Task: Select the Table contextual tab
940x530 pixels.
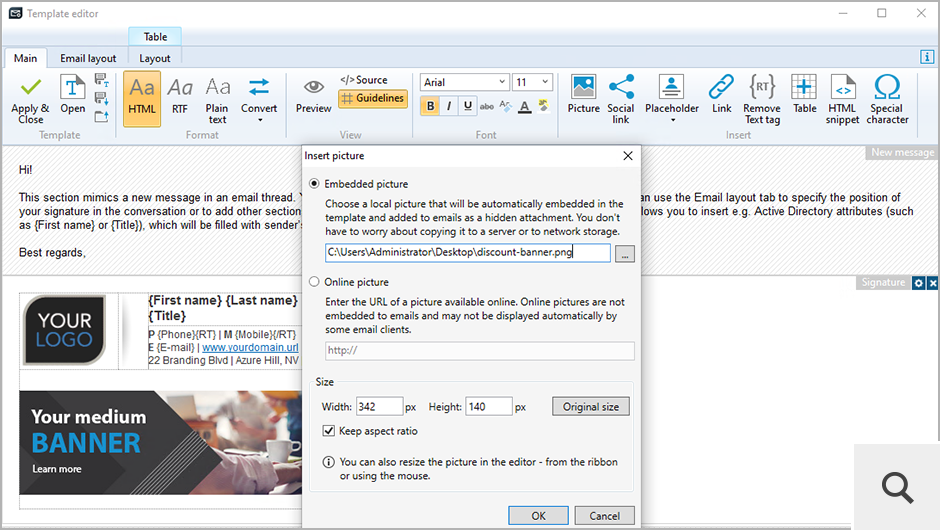Action: 155,37
